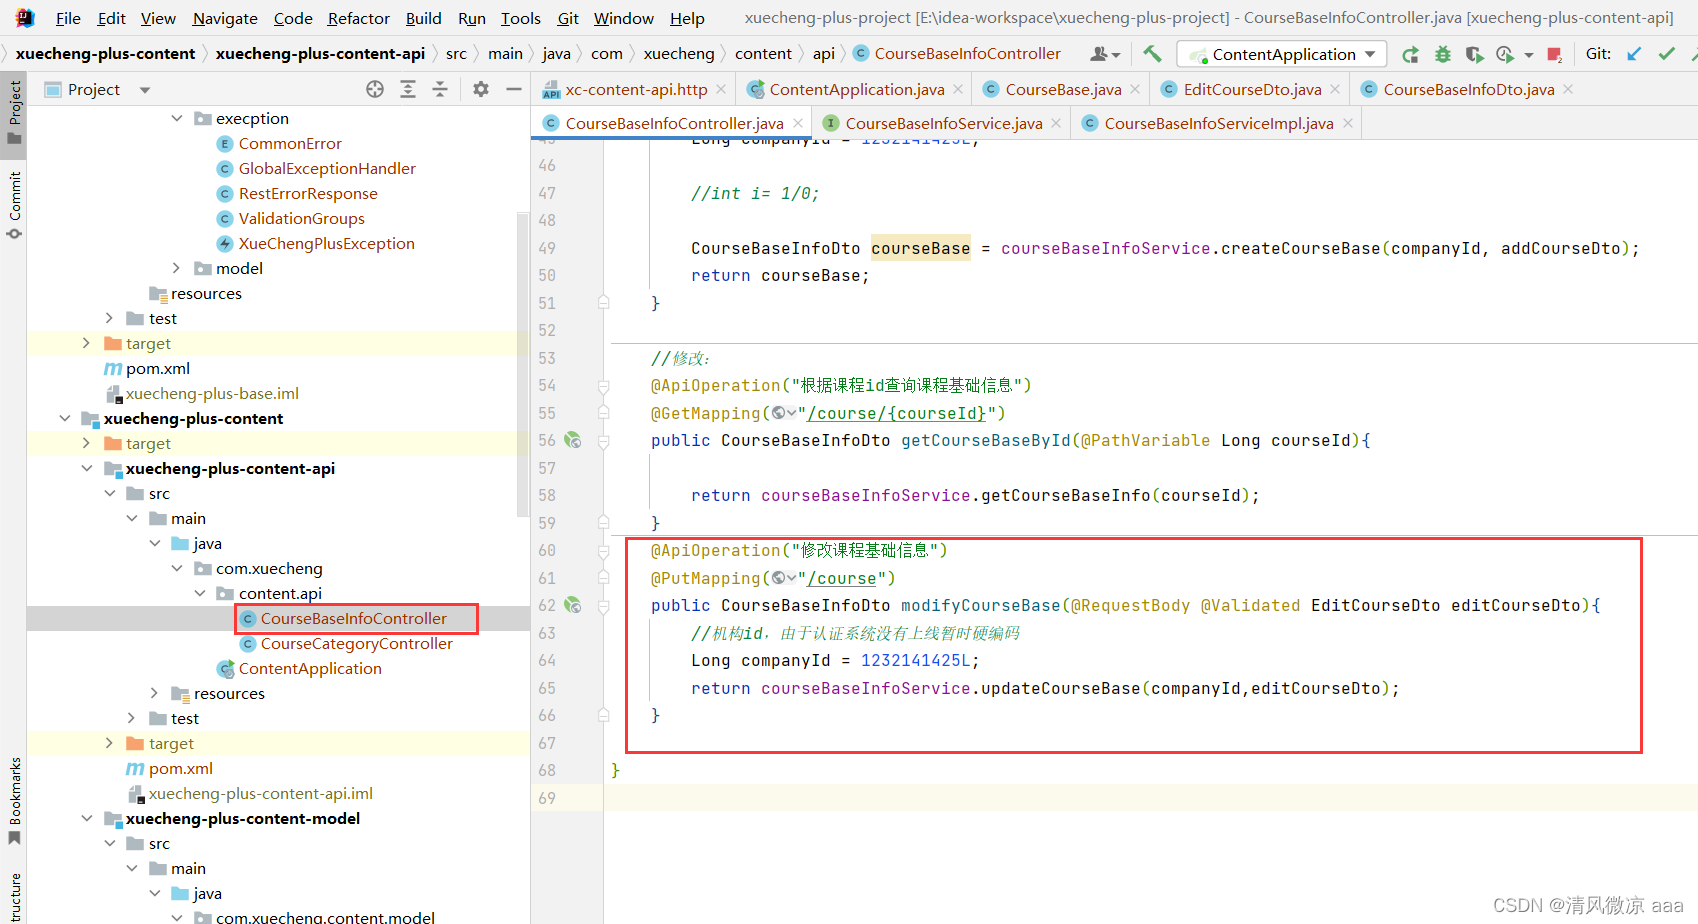Select GlobalExceptionHandler in project tree
This screenshot has height=924, width=1698.
pyautogui.click(x=327, y=168)
